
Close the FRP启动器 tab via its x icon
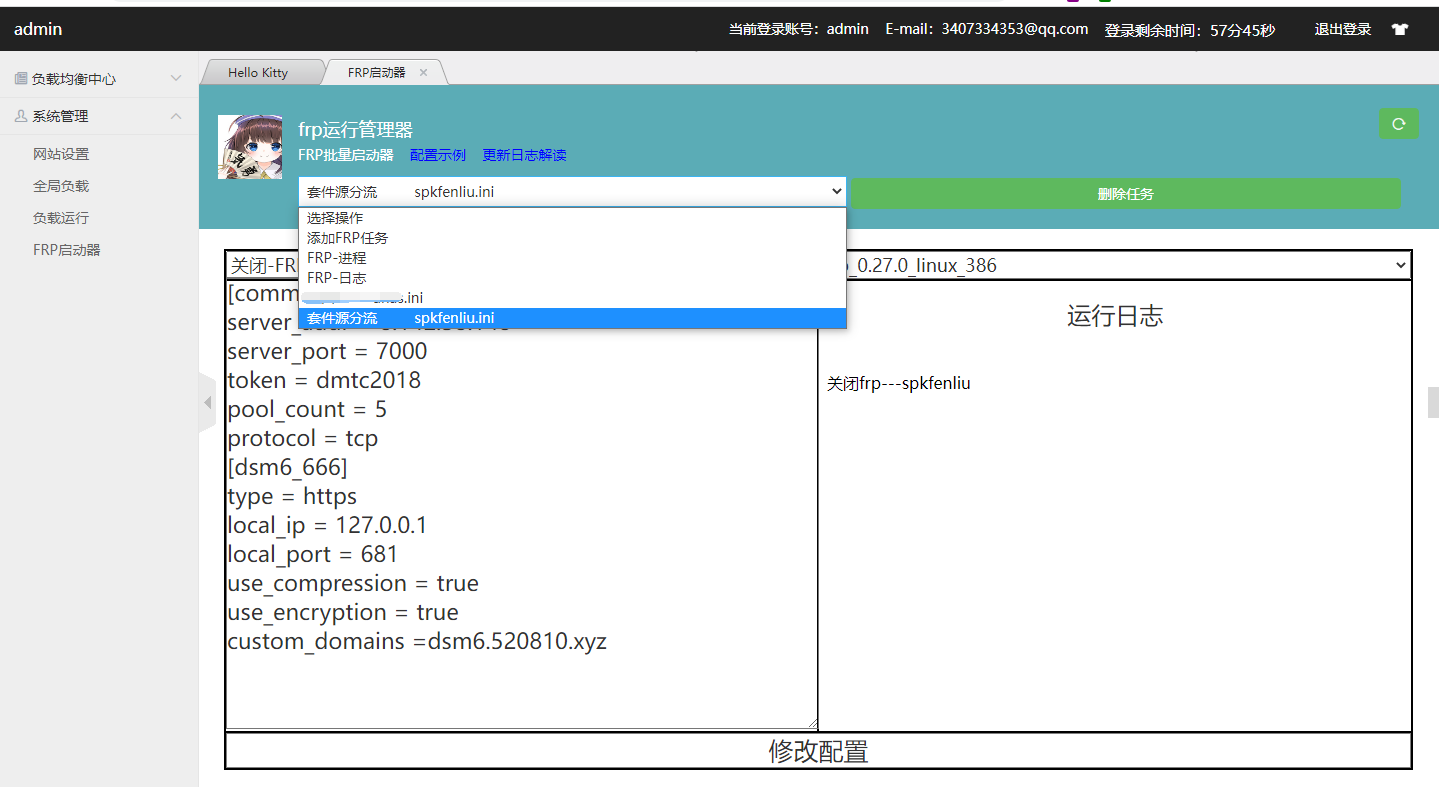pos(422,71)
